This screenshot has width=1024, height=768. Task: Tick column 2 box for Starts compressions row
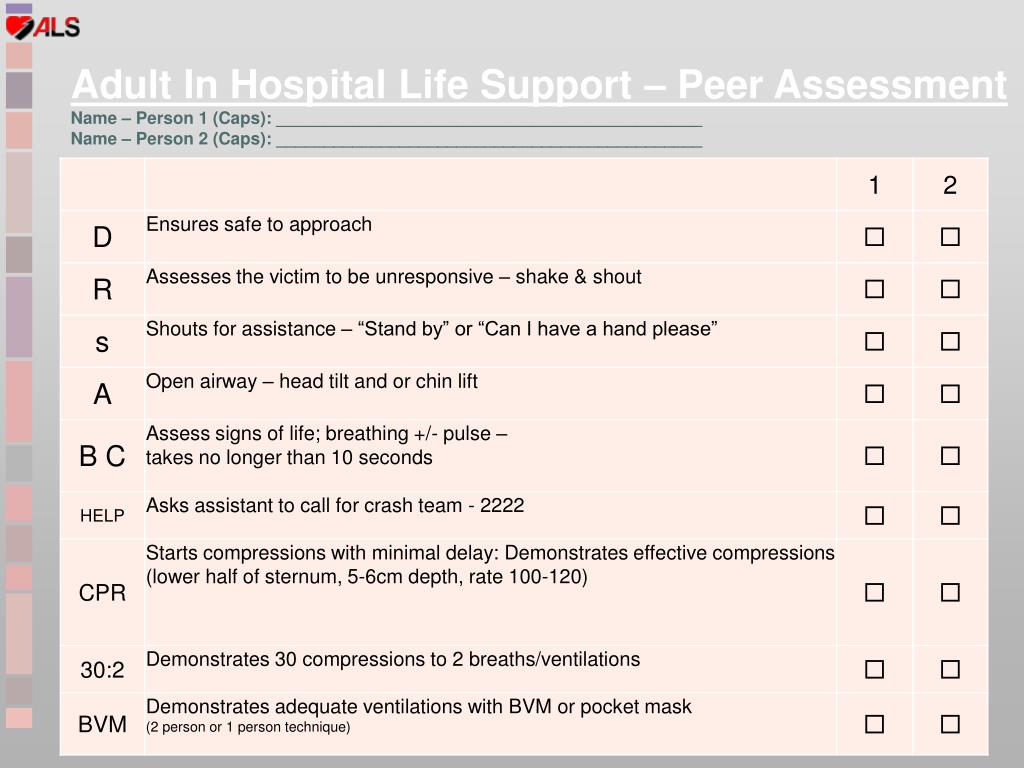(x=950, y=593)
